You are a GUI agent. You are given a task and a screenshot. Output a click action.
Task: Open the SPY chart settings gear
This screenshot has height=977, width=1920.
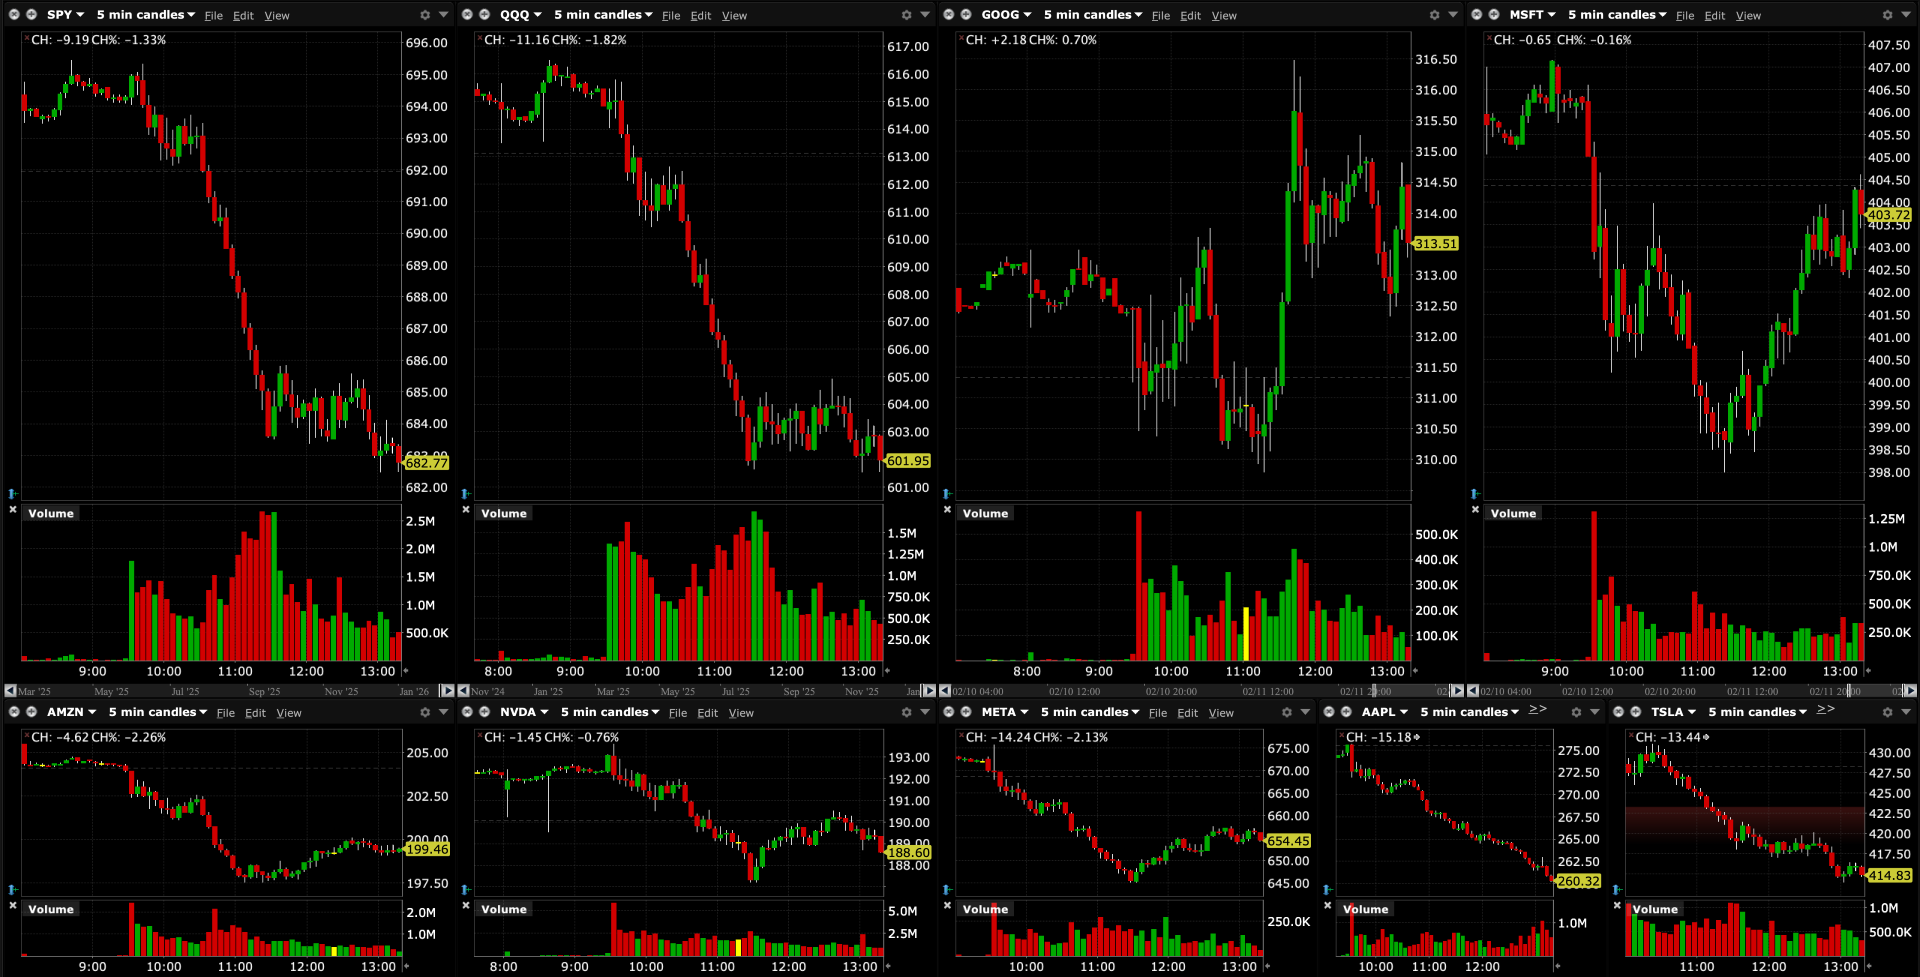pyautogui.click(x=425, y=15)
